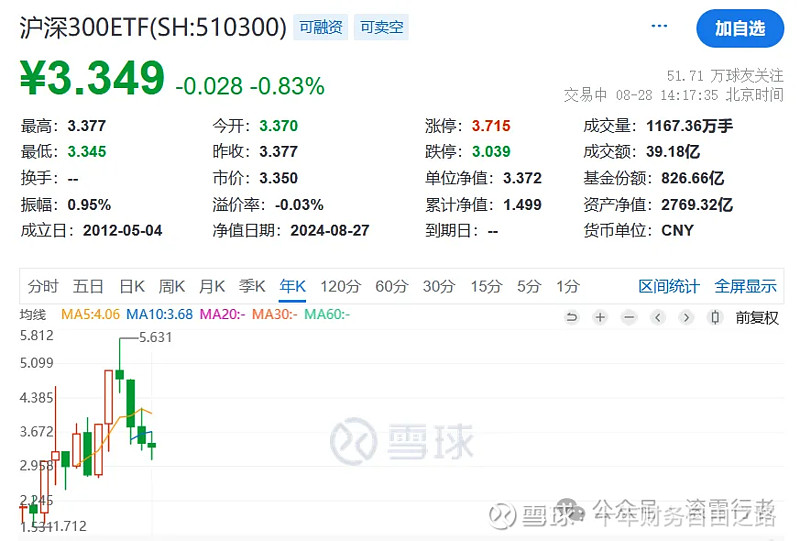Open 区间统计 range statistics

click(x=669, y=286)
